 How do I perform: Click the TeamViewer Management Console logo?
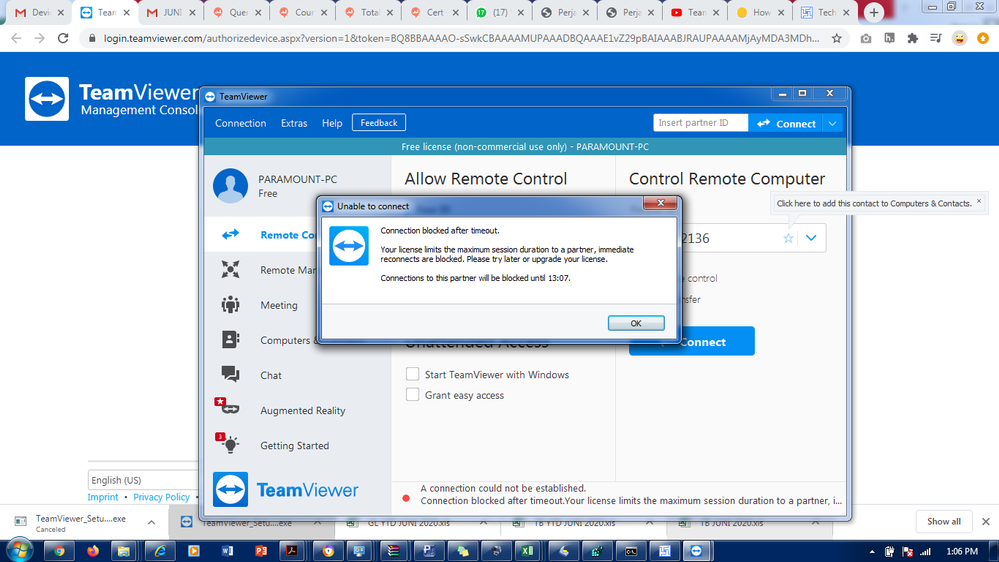tap(111, 99)
